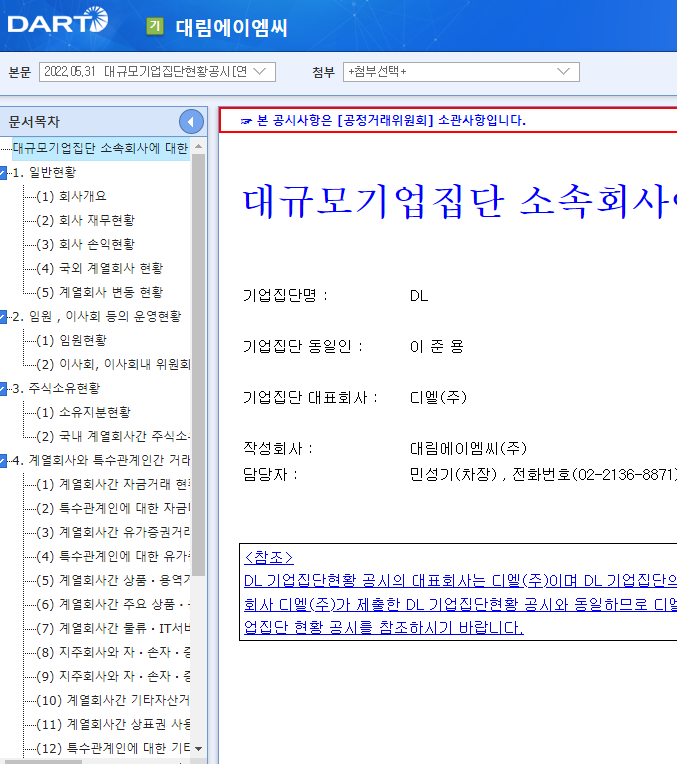The width and height of the screenshot is (677, 764).
Task: Open (11) 계열회사간 상표권 사용 item
Action: [x=113, y=725]
